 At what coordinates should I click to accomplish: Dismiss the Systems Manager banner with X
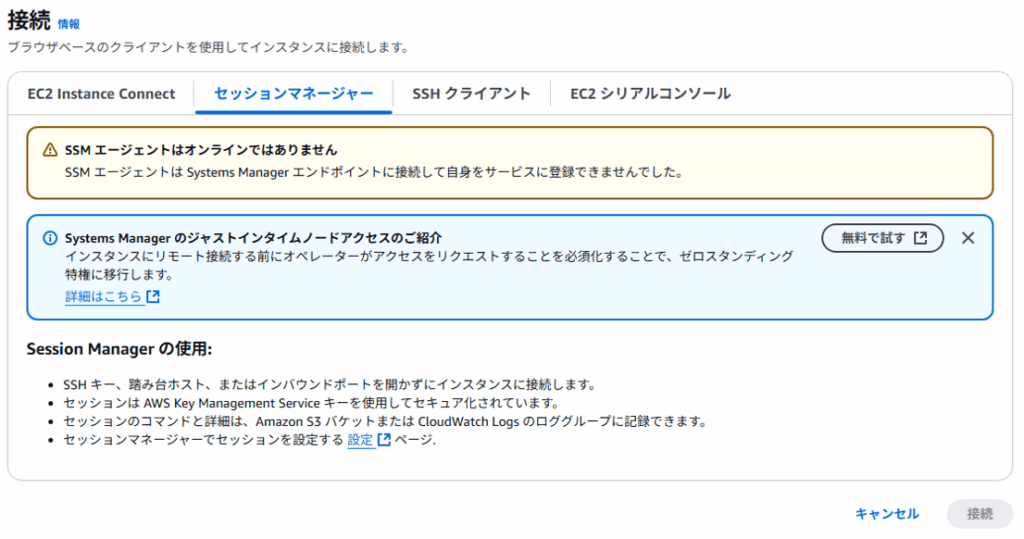[967, 238]
